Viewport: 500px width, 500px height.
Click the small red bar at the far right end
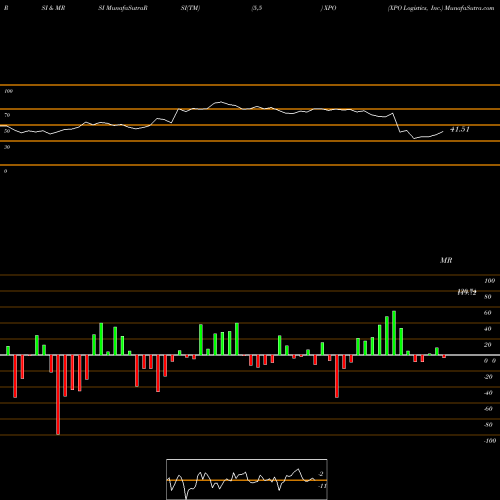(444, 357)
